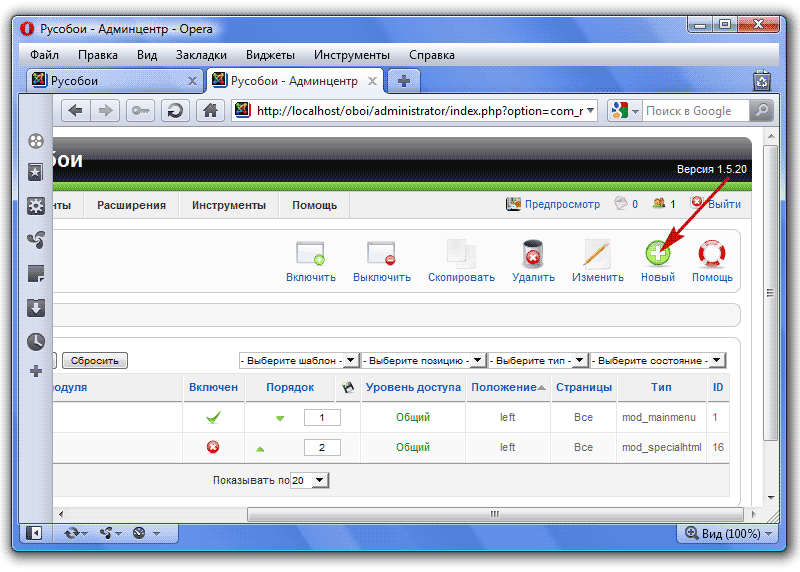Viewport: 800px width, 572px height.
Task: Open the 'Показывать по' 20 dropdown
Action: click(309, 480)
